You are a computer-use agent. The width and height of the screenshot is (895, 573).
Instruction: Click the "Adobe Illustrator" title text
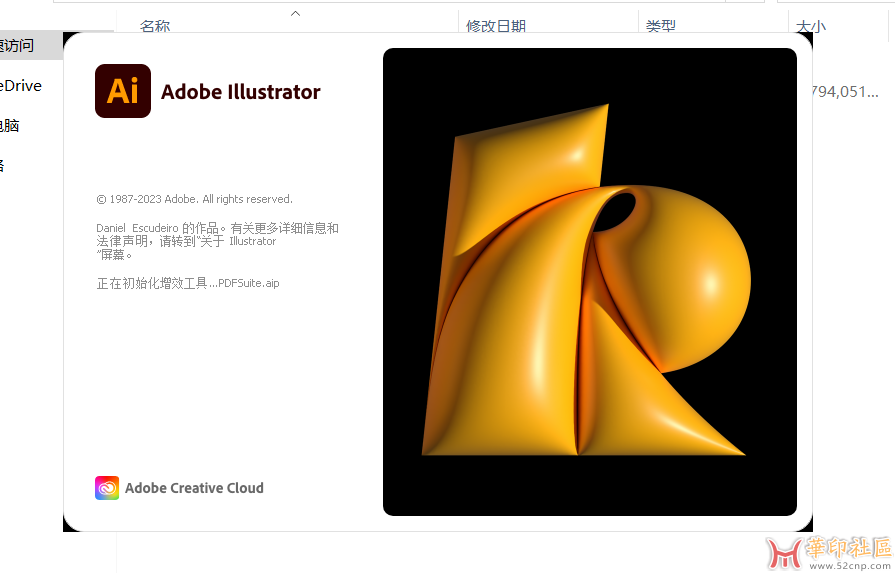click(240, 92)
